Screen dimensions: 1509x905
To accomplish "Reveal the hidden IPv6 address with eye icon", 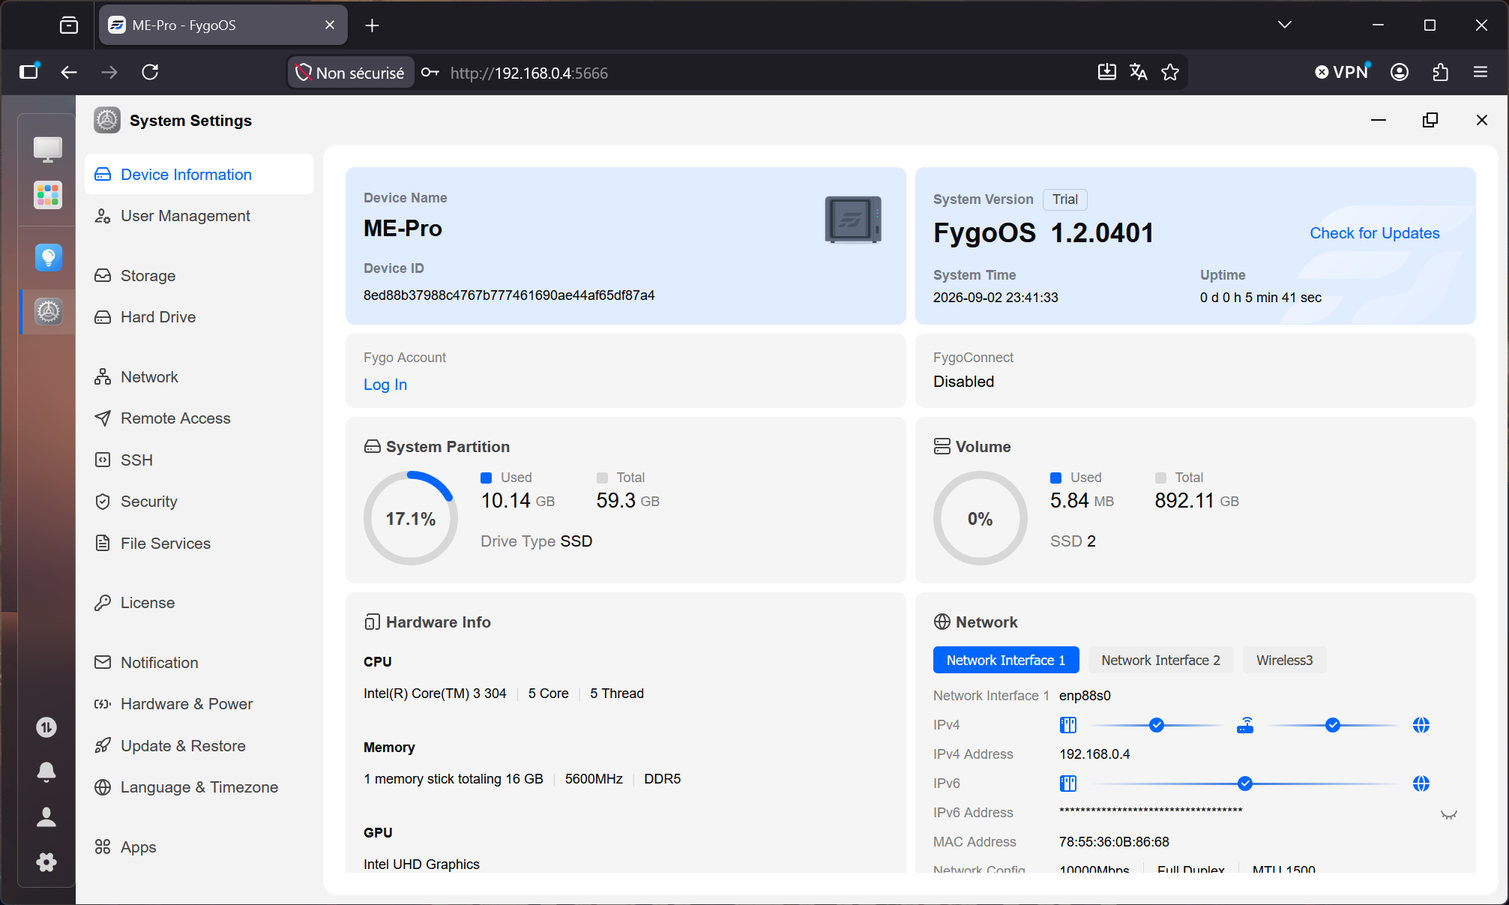I will [1448, 814].
